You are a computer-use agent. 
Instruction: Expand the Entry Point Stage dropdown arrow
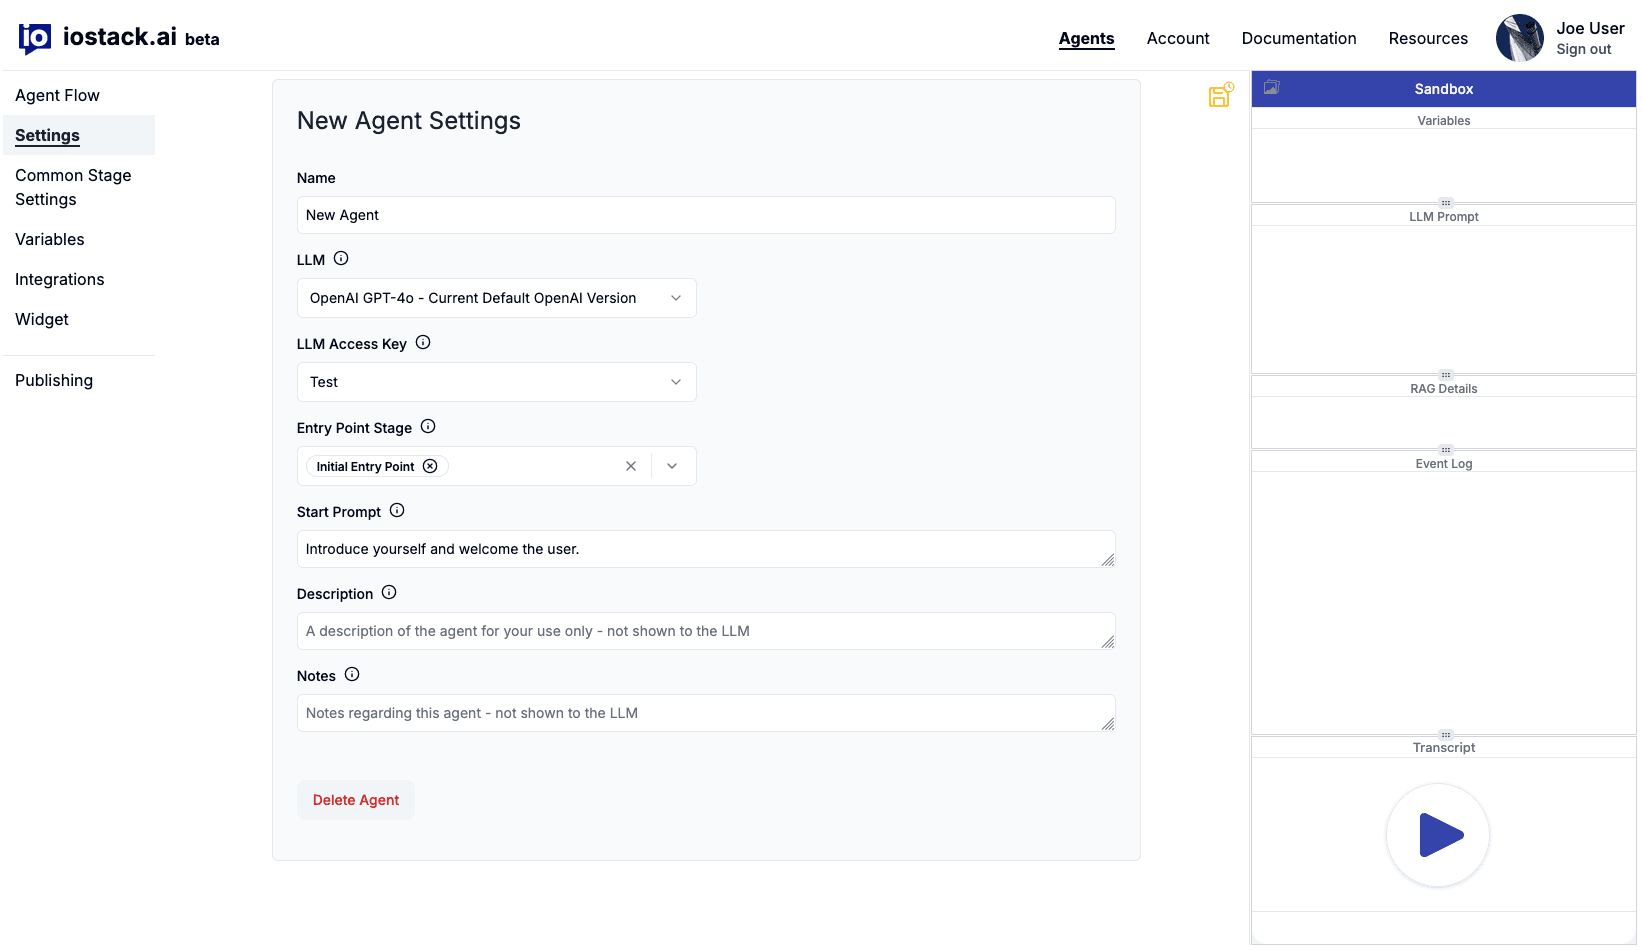pos(672,466)
